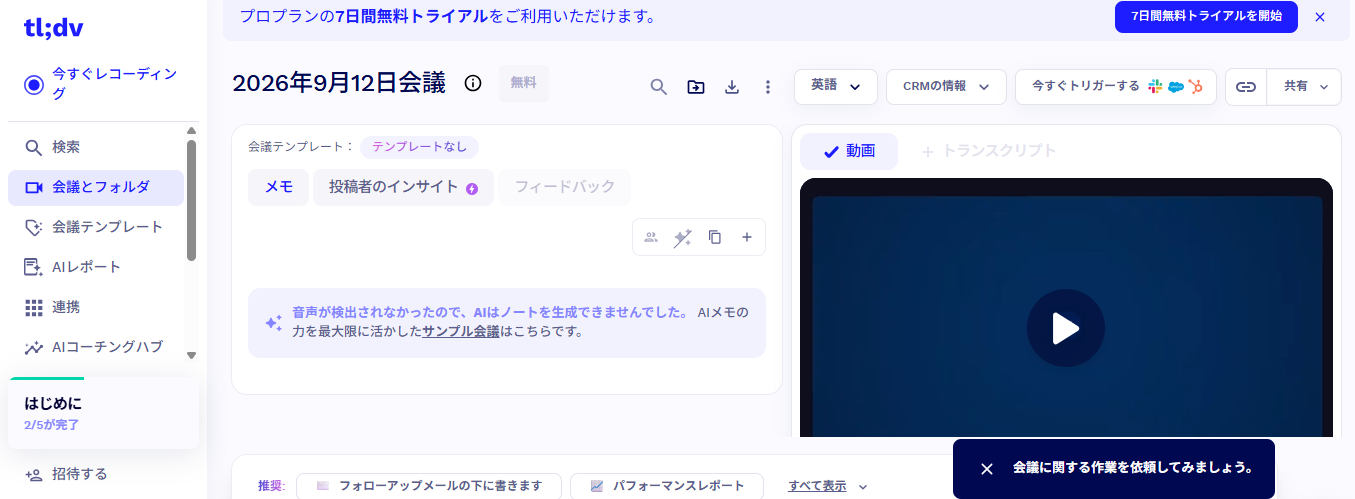
Task: Open 会議テンプレート in the sidebar
Action: click(95, 227)
